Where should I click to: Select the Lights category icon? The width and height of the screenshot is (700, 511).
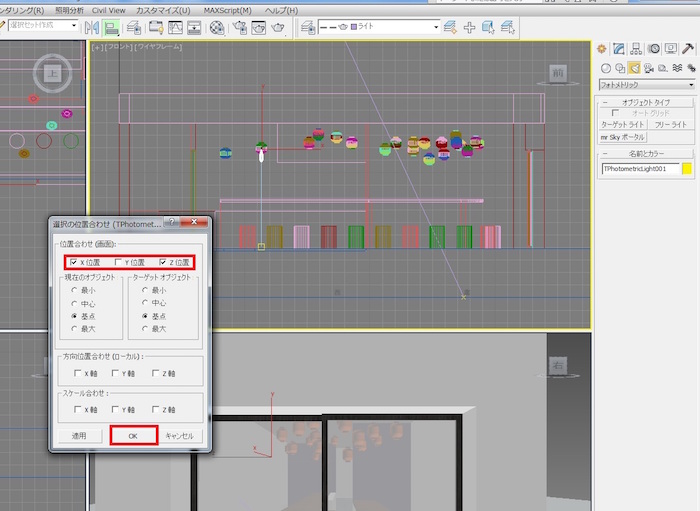(x=634, y=68)
